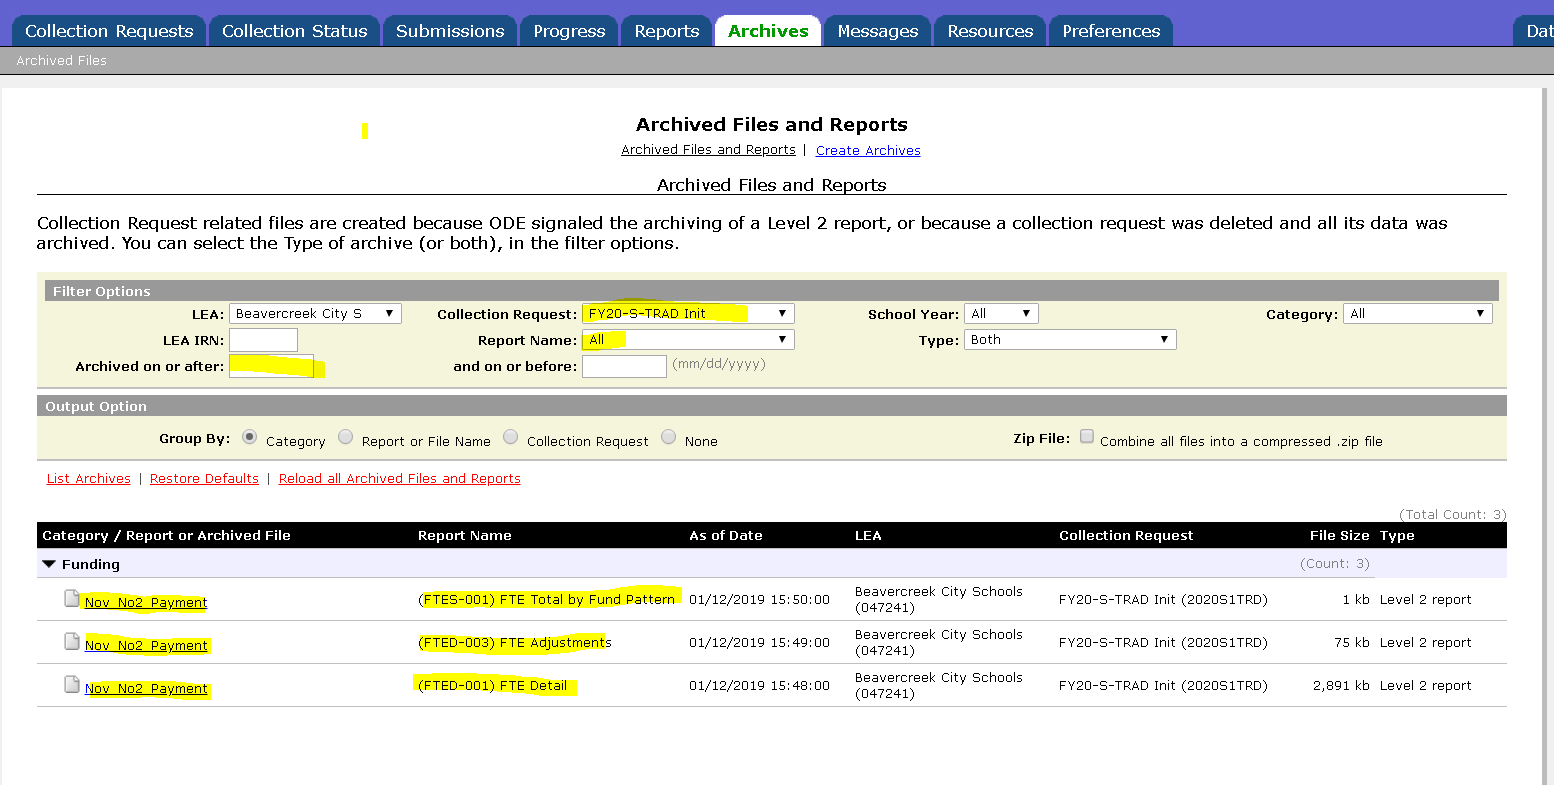Click the List Archives link
Image resolution: width=1554 pixels, height=785 pixels.
point(89,479)
